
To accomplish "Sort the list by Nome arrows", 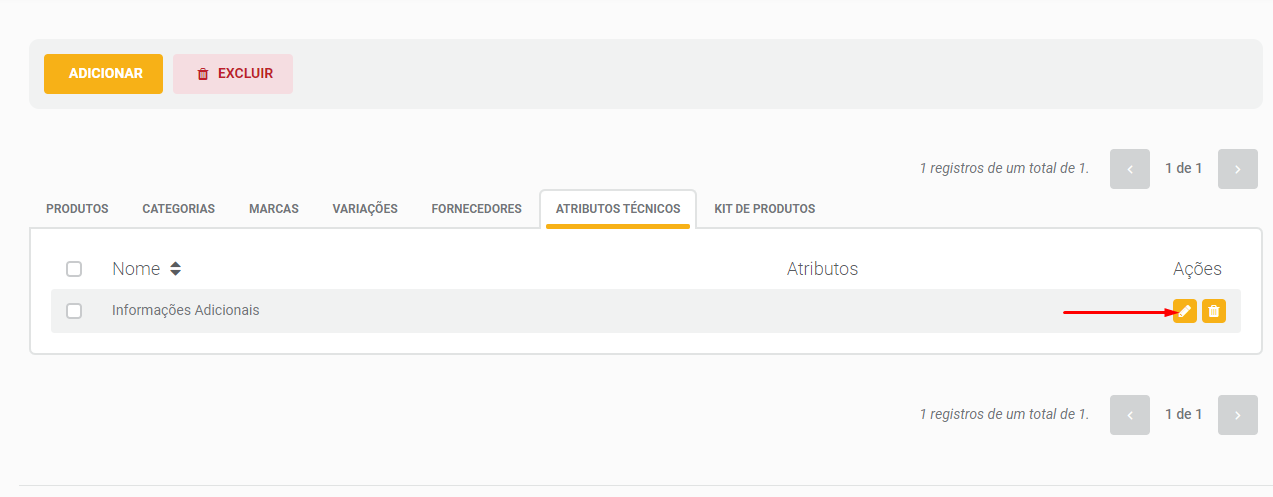I will tap(176, 269).
